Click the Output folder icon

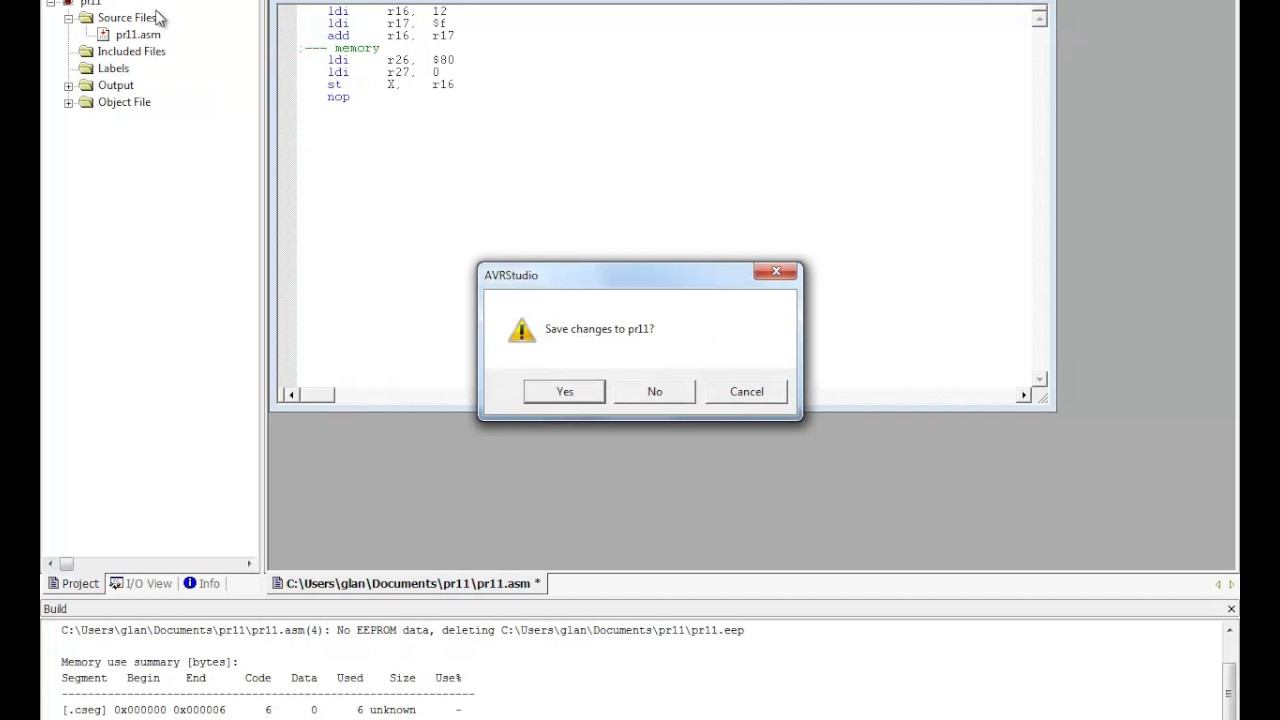click(86, 86)
